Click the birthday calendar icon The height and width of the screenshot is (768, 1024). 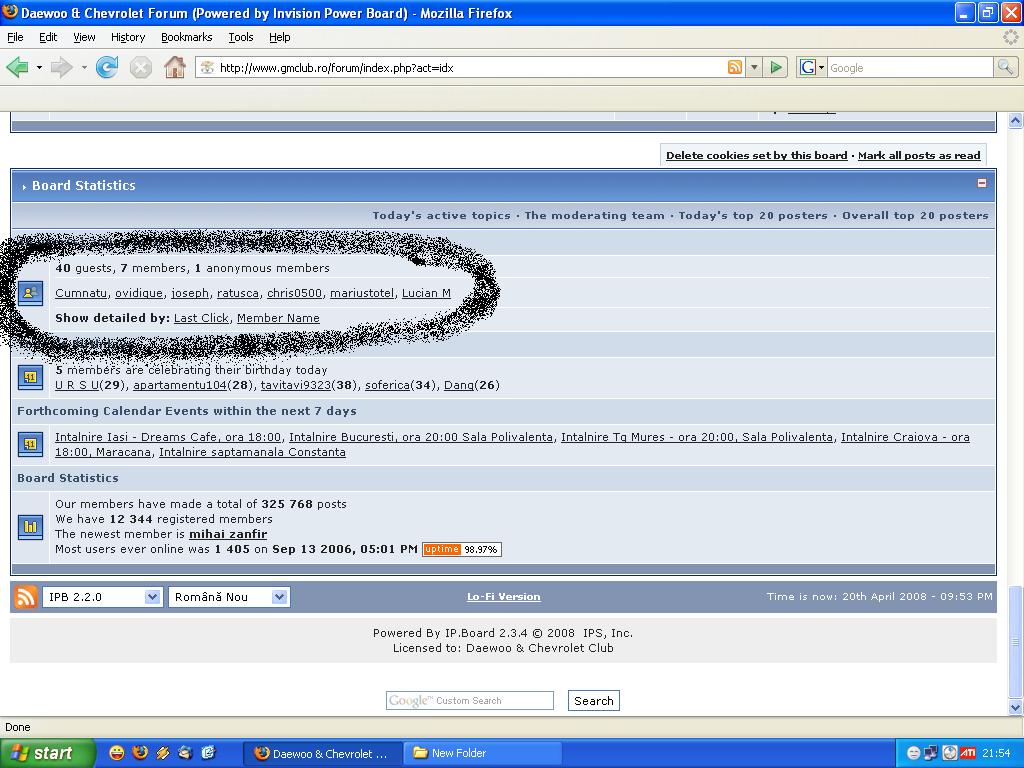(x=30, y=377)
